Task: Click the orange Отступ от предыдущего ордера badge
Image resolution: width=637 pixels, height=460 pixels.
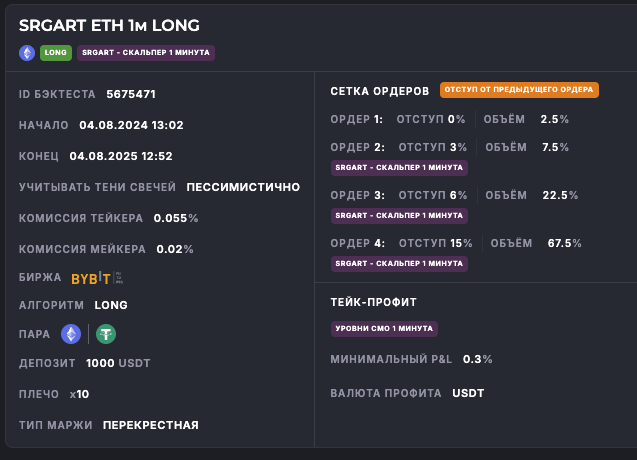Action: [x=519, y=90]
